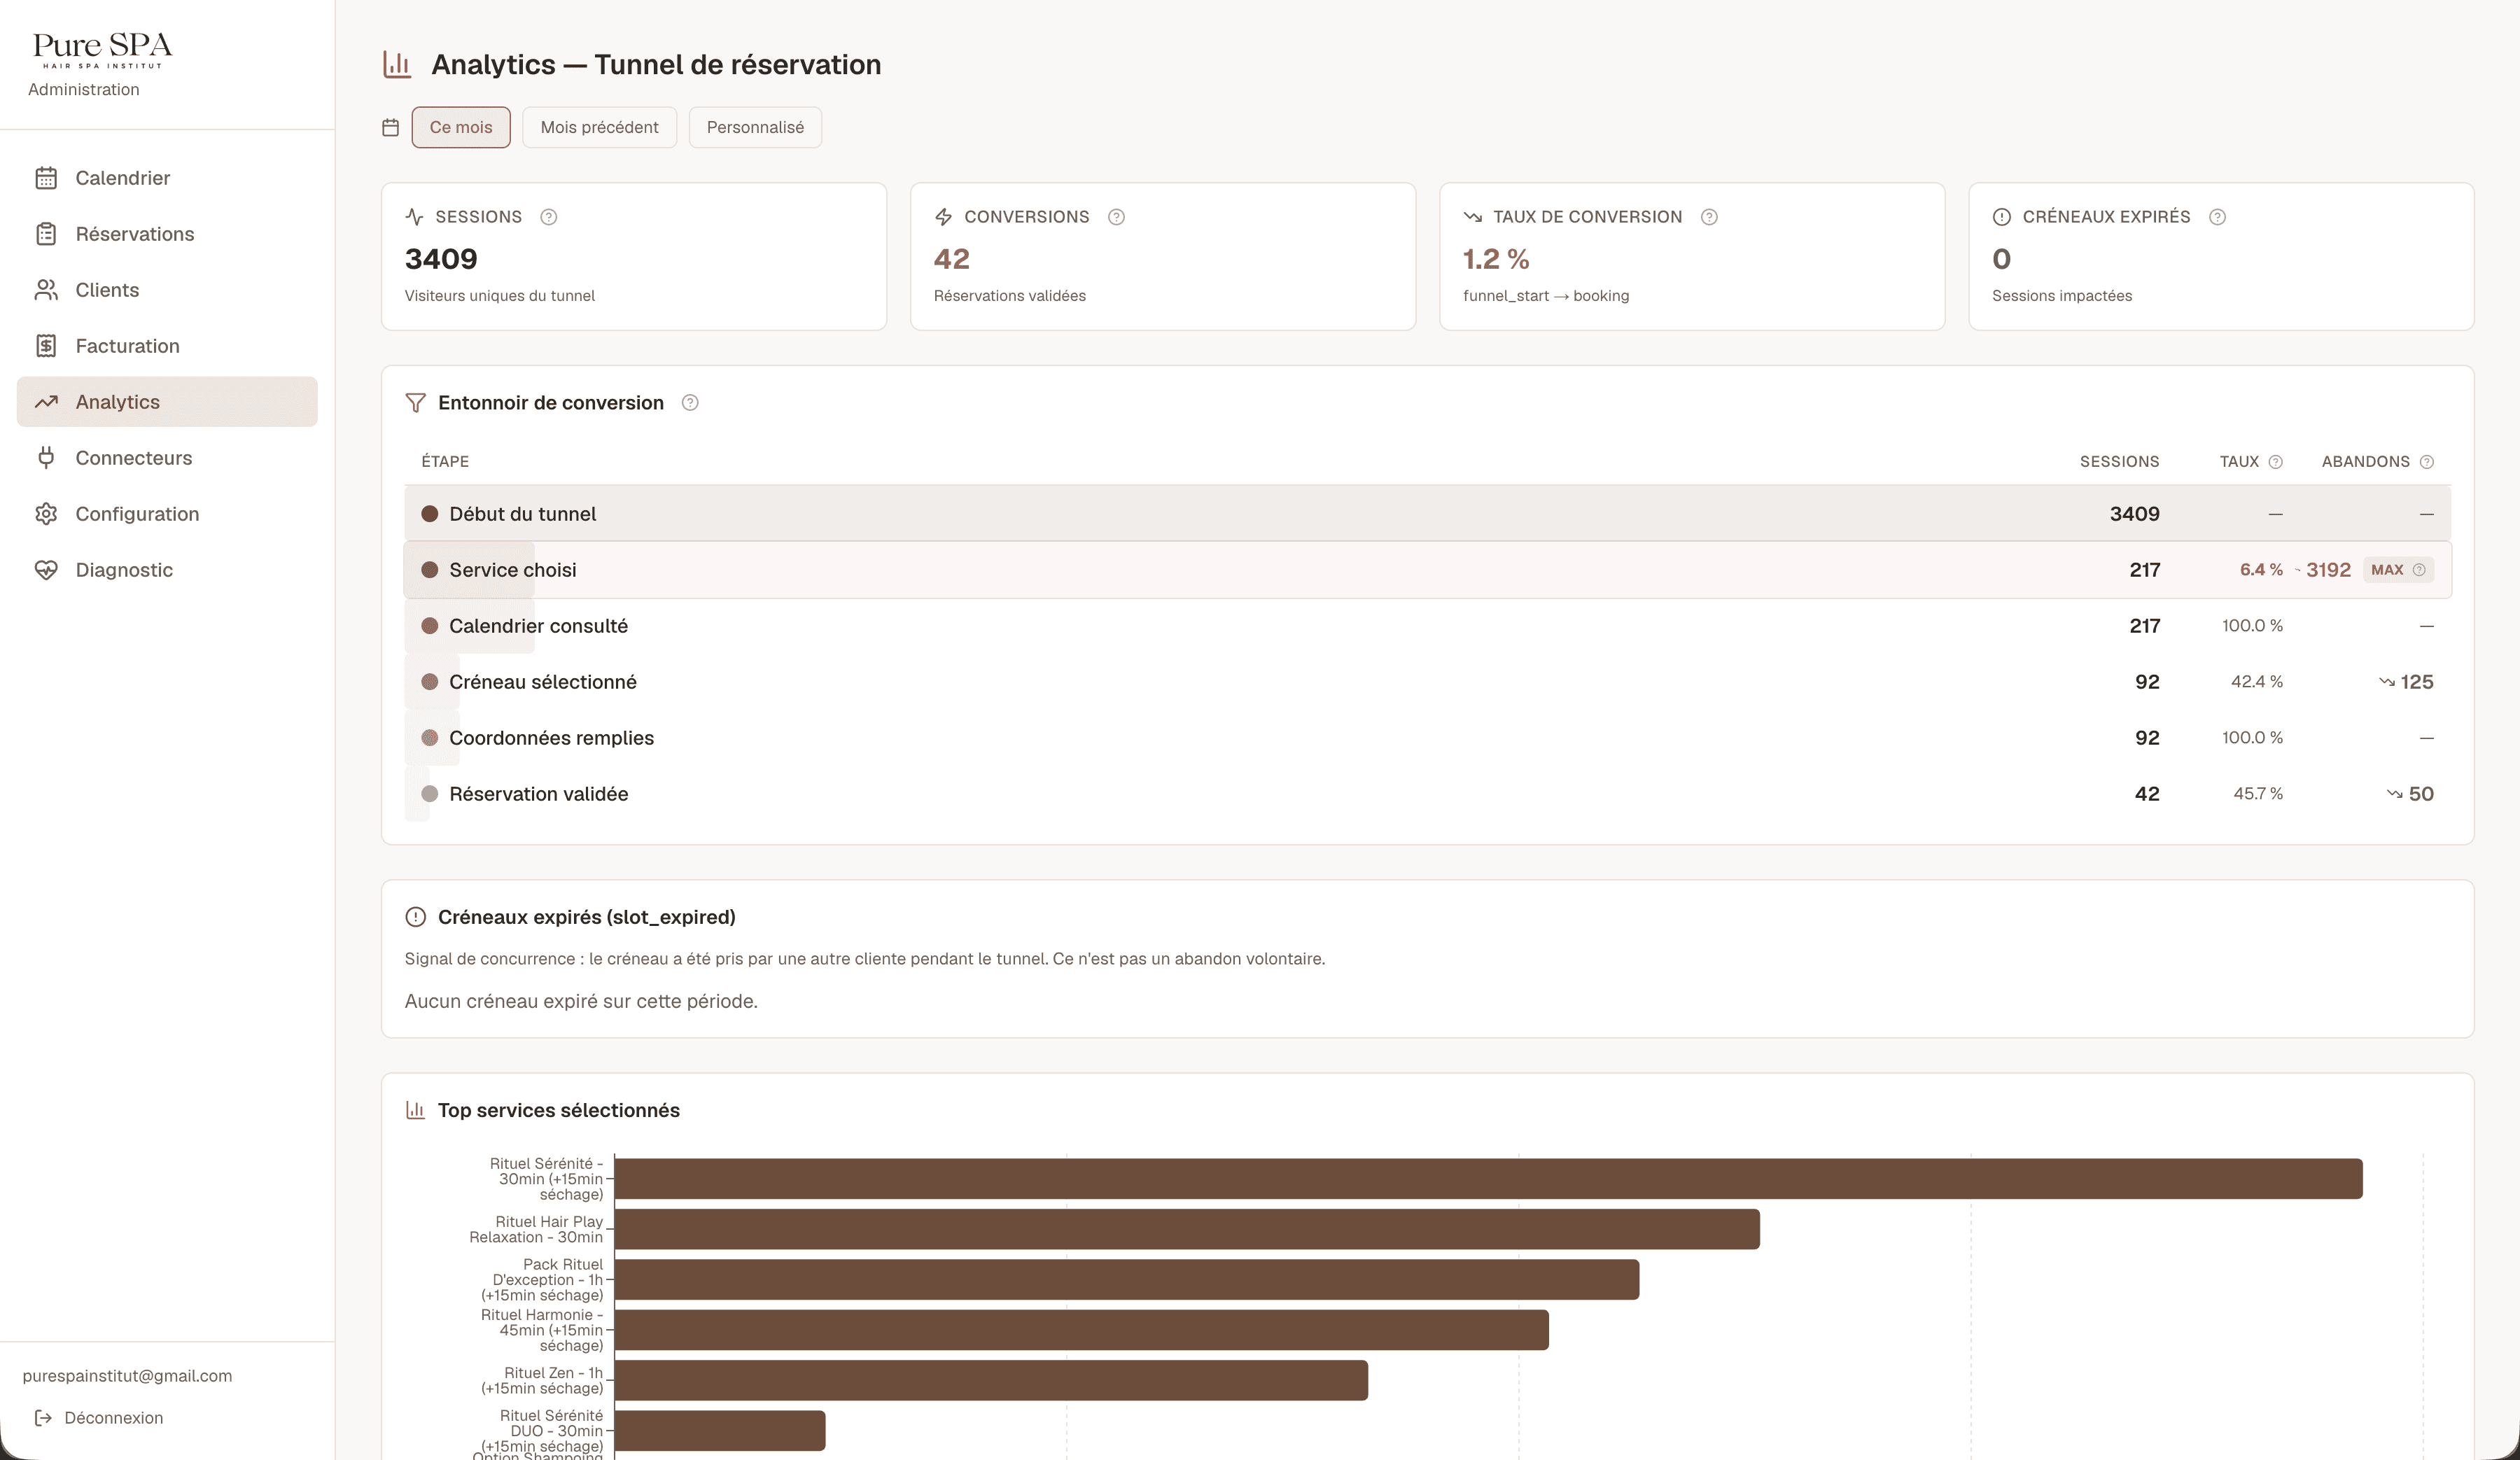Image resolution: width=2520 pixels, height=1460 pixels.
Task: Open help icon beside CRÉNEAUX EXPIRÉS card
Action: pyautogui.click(x=2217, y=217)
